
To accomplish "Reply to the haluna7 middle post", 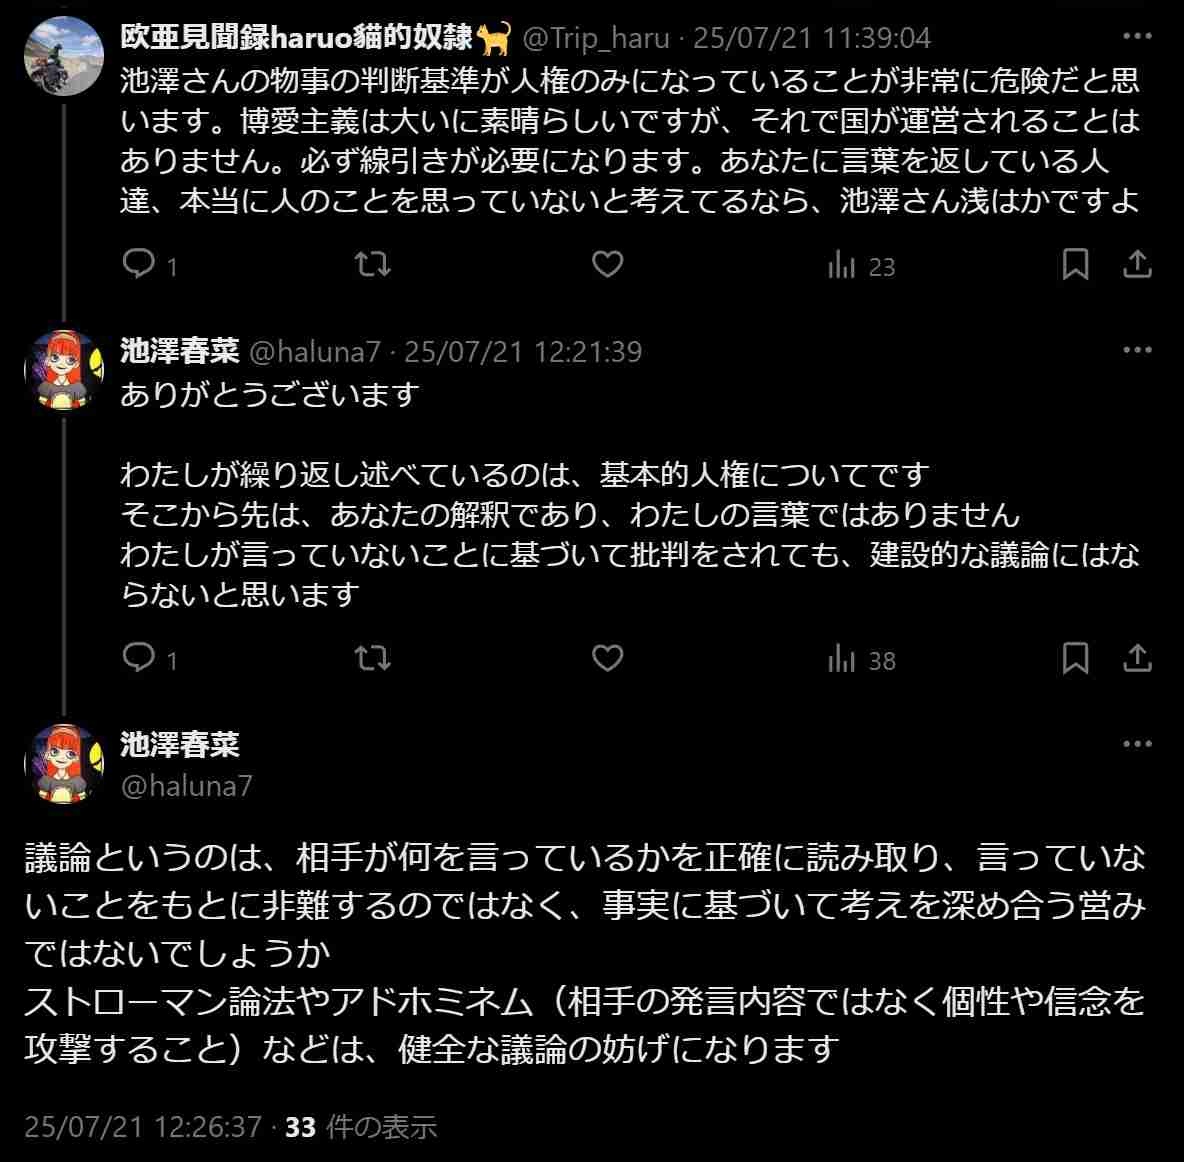I will point(138,659).
